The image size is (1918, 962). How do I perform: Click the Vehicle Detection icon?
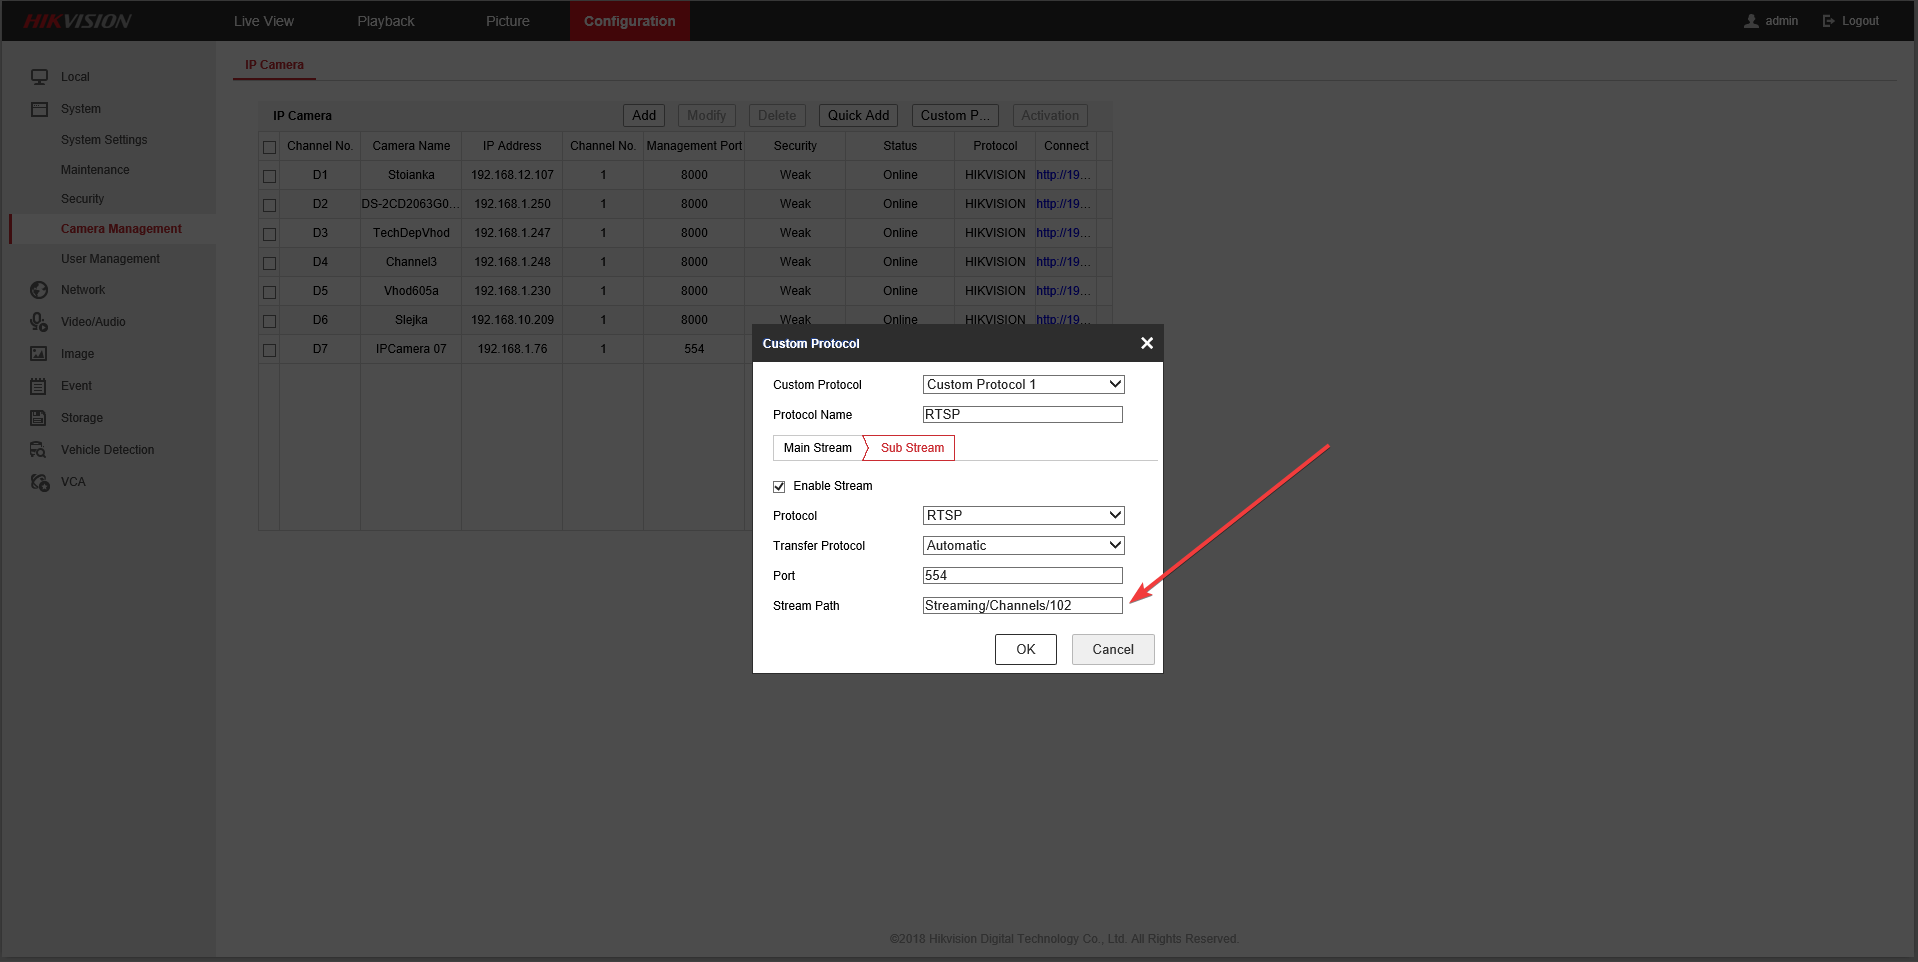[39, 450]
